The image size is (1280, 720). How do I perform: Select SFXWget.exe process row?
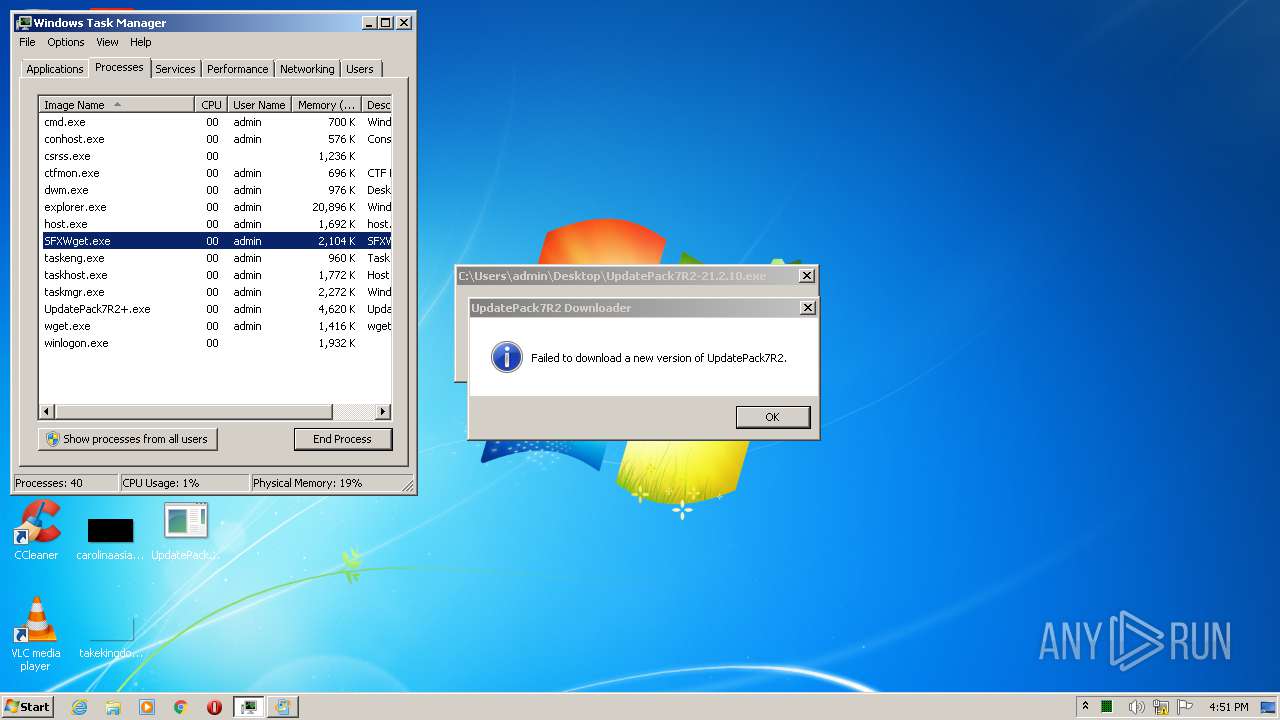click(215, 241)
